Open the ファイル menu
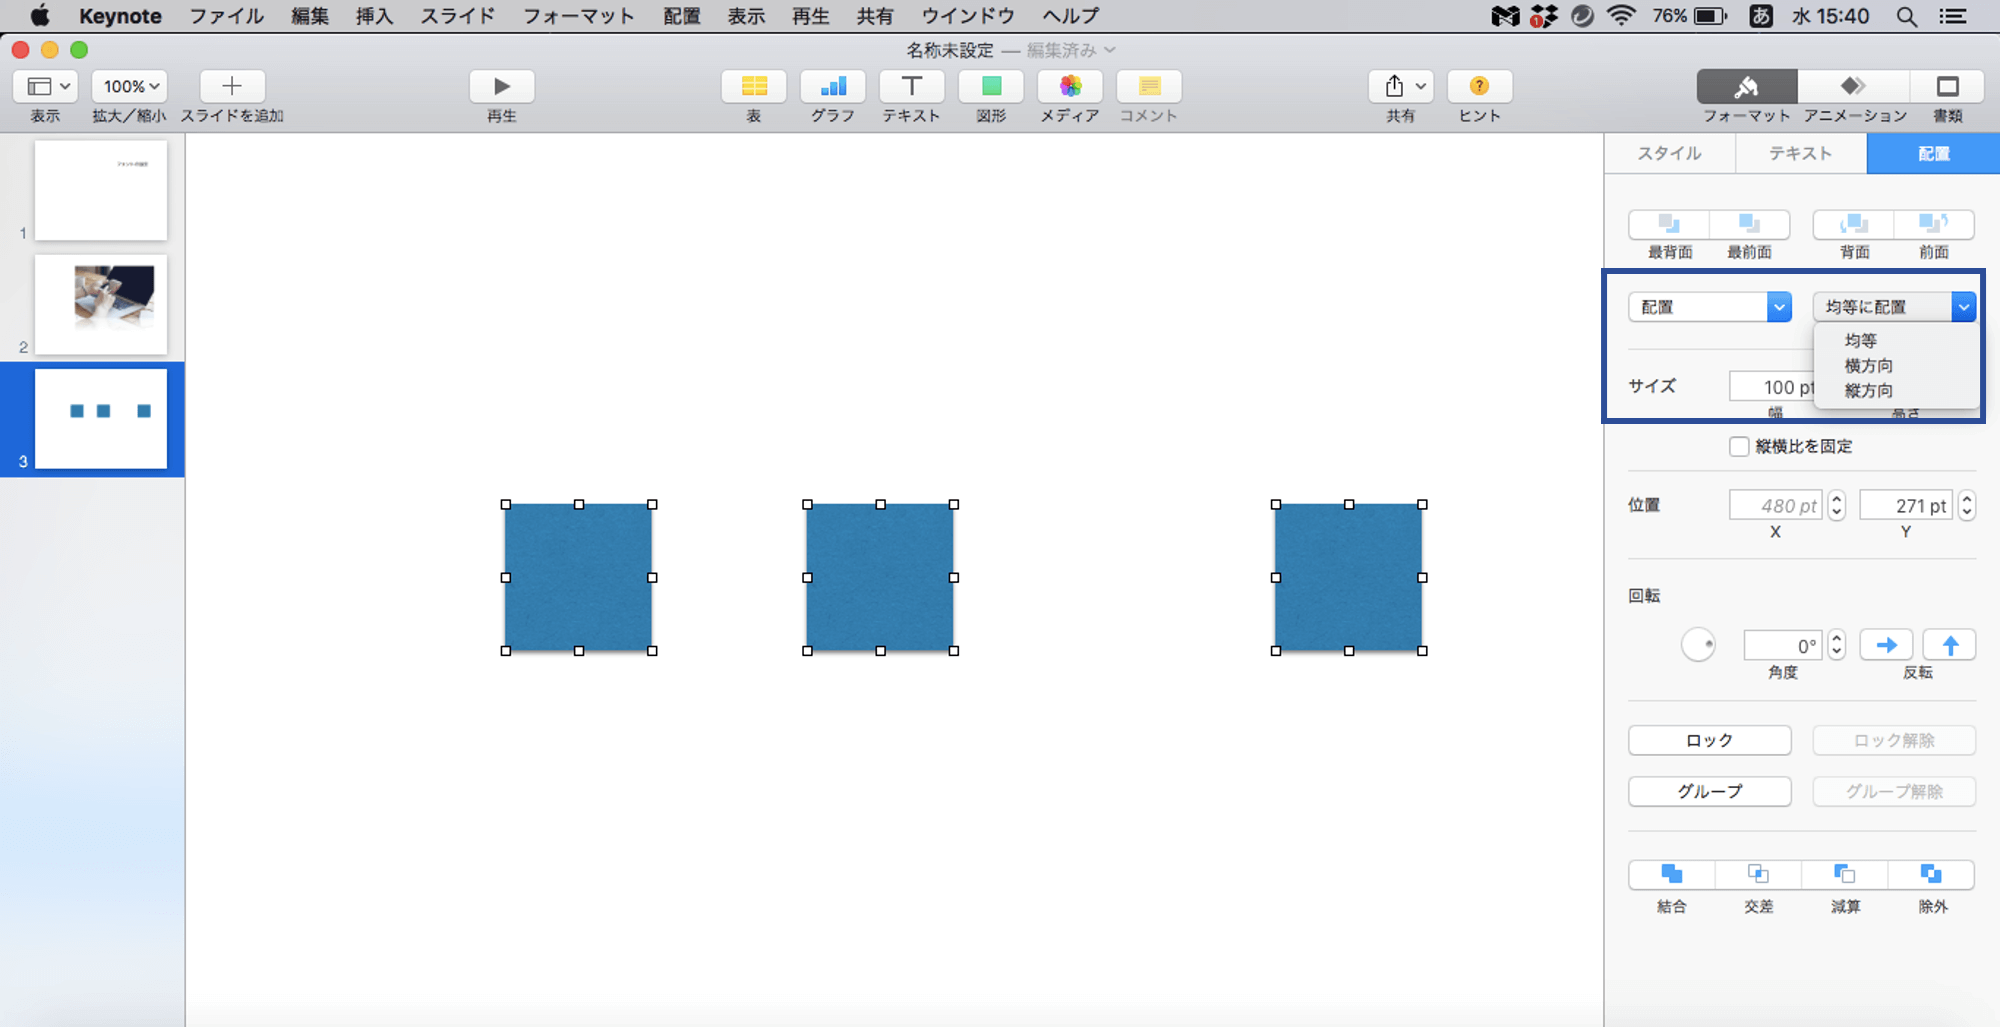Viewport: 2000px width, 1027px height. tap(227, 16)
